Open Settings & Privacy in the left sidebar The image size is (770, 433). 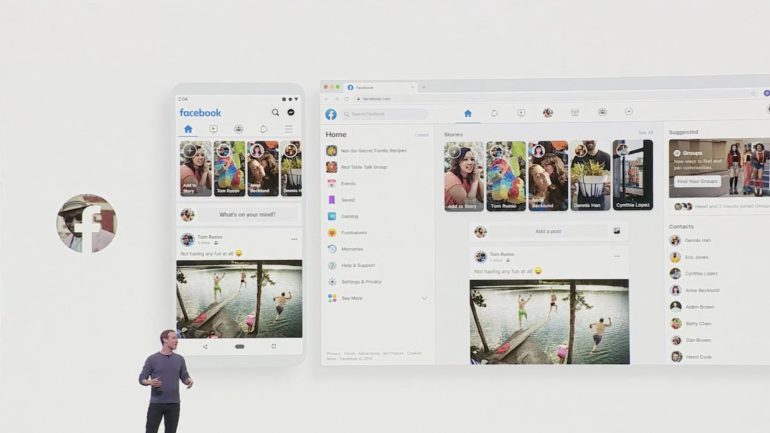pos(354,282)
